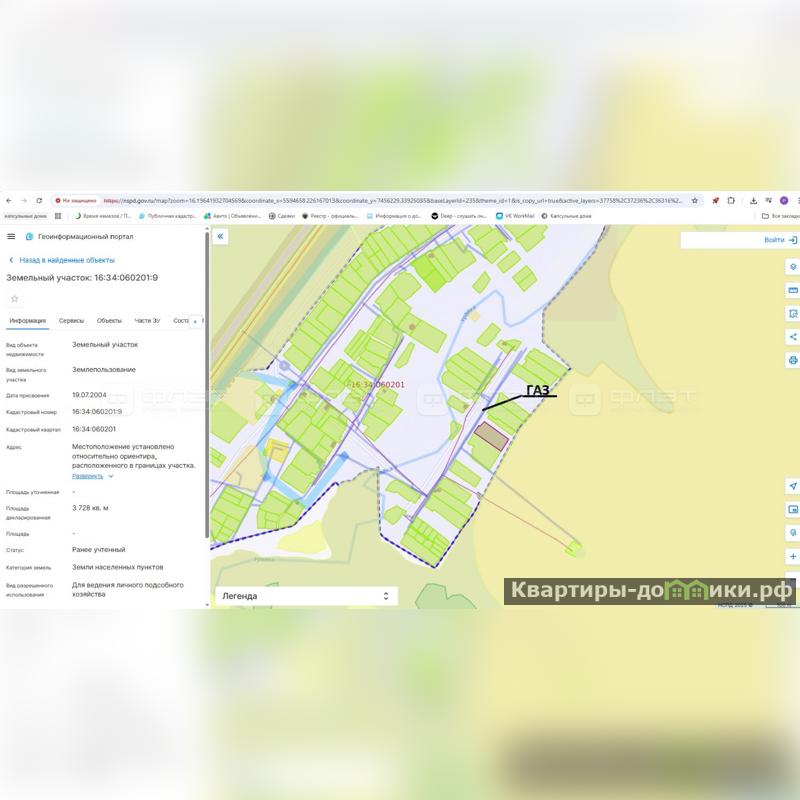Click the left panel vertical scrollbar
This screenshot has height=800, width=800.
coord(207,400)
